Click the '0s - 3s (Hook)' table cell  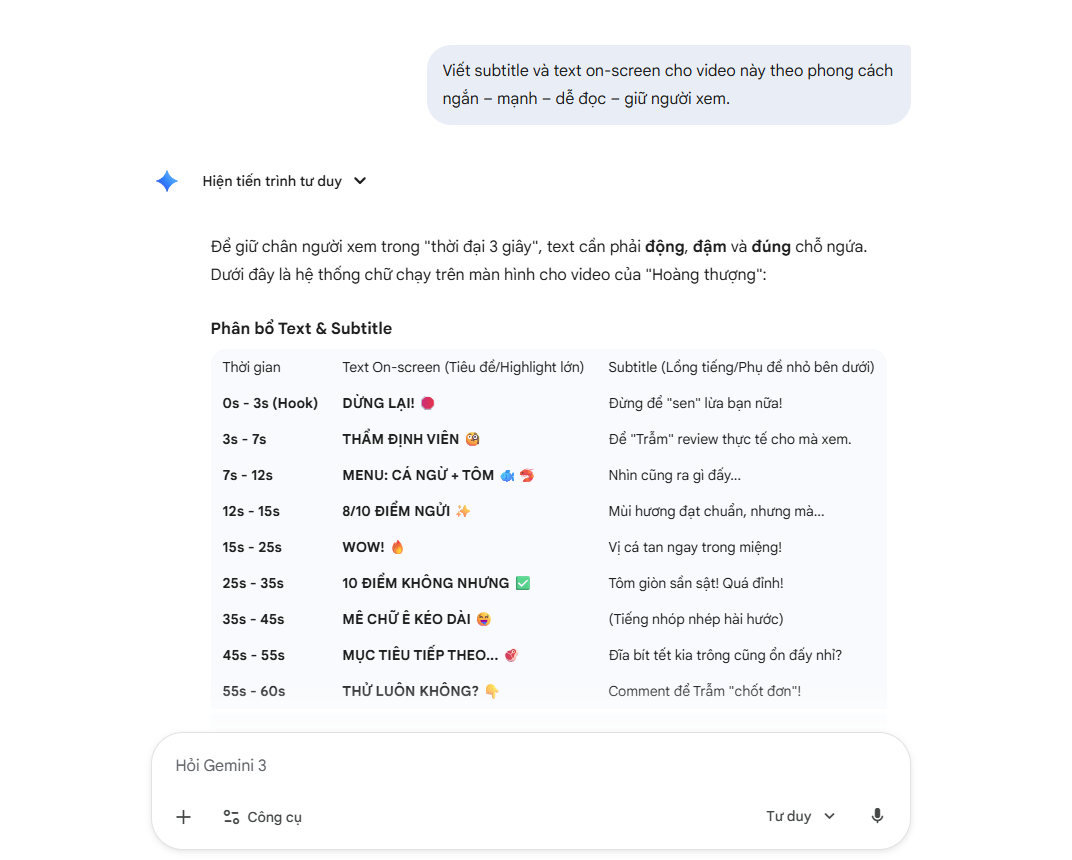coord(270,403)
